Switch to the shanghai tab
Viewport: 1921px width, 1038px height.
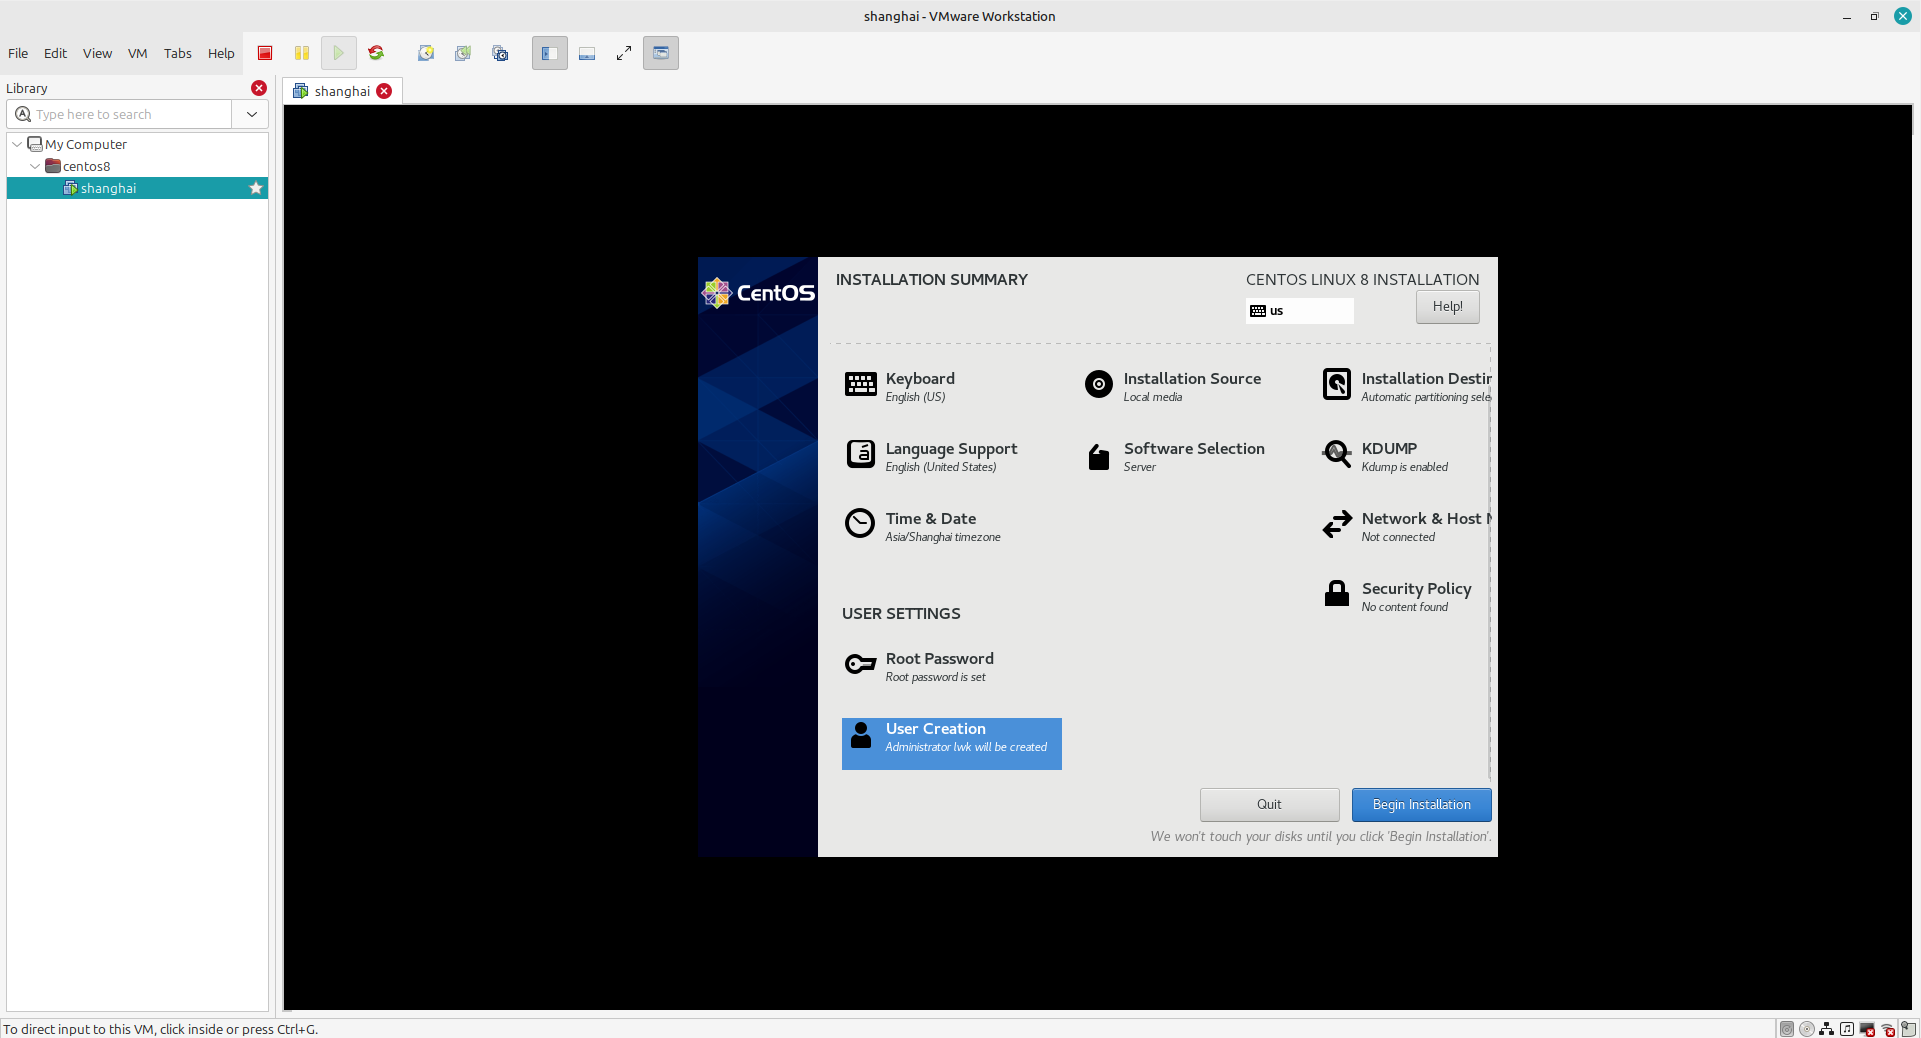coord(342,91)
